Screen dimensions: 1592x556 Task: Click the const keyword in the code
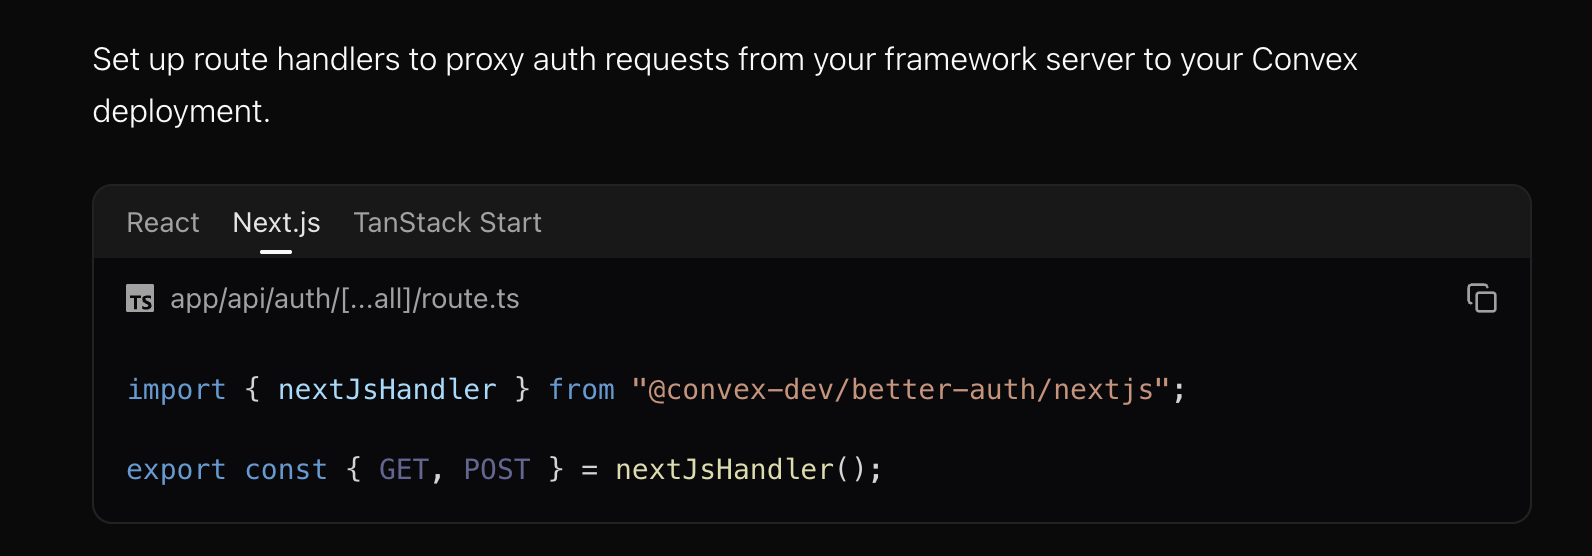pos(286,469)
